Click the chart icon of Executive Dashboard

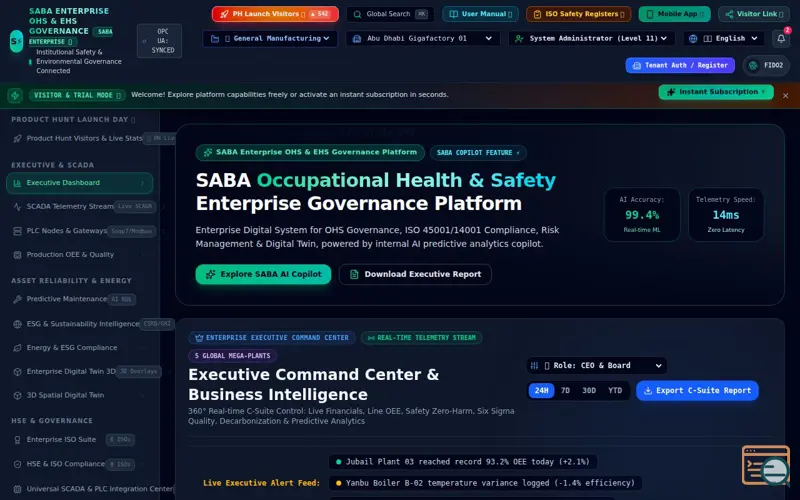pyautogui.click(x=17, y=183)
